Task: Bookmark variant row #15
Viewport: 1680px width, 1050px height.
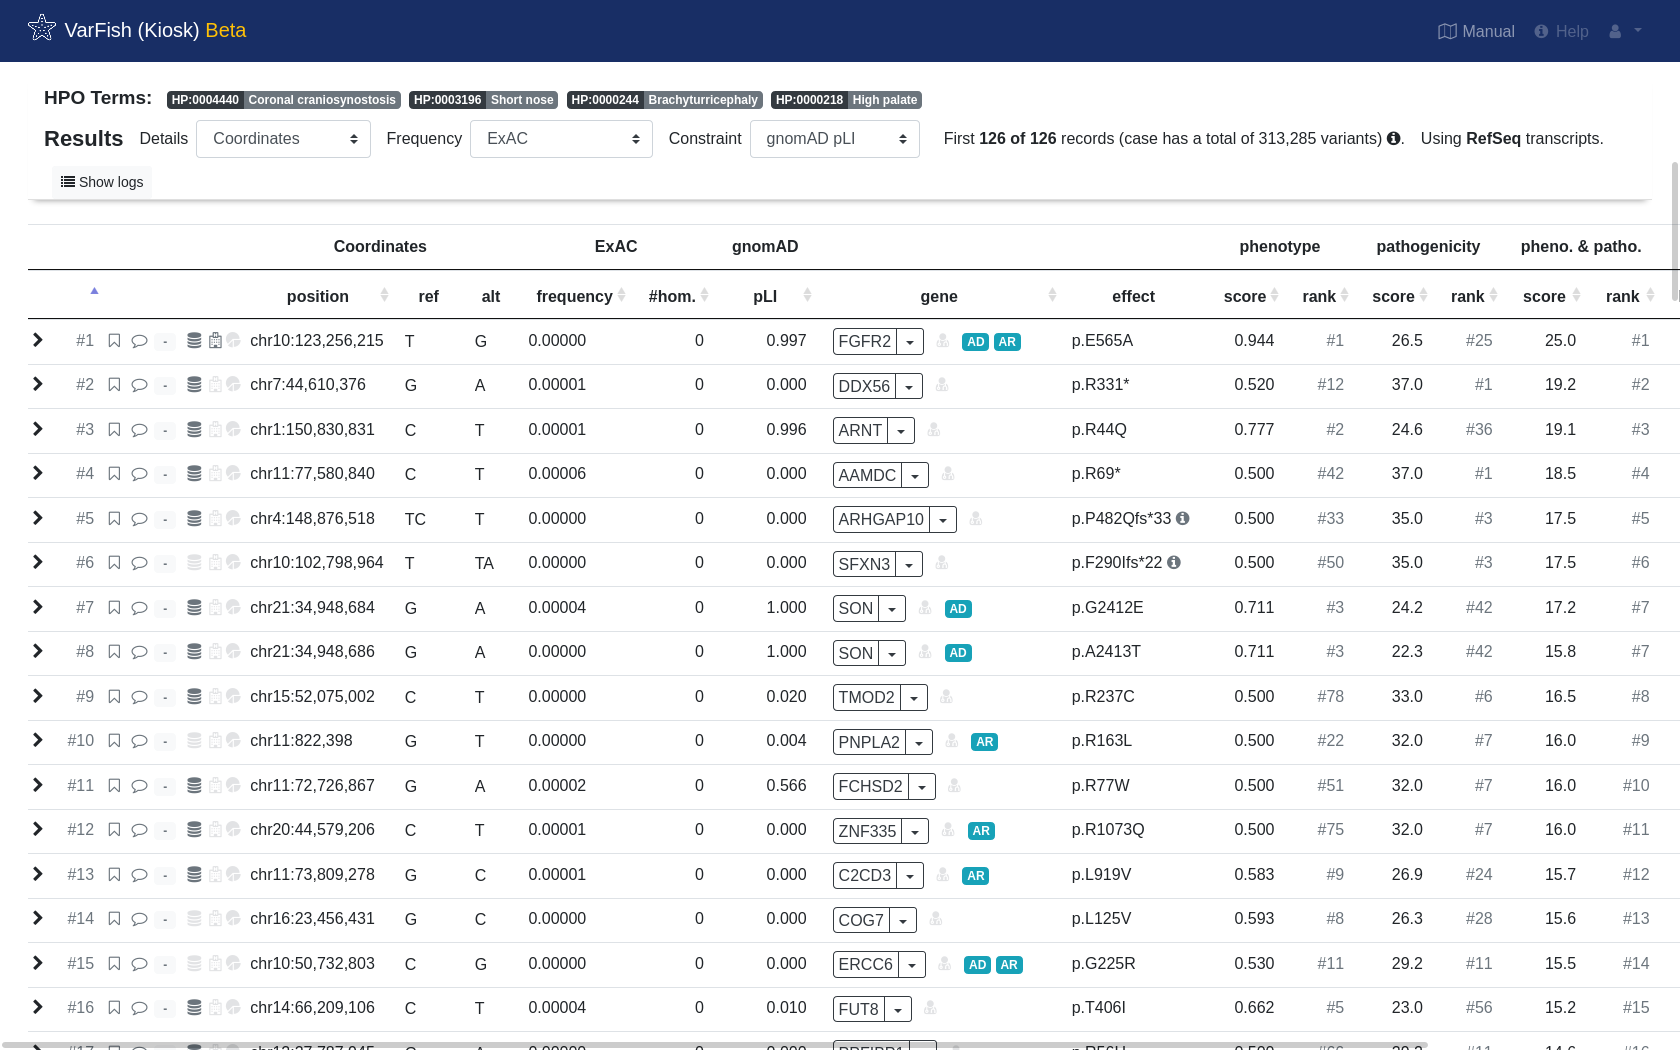Action: pyautogui.click(x=114, y=964)
